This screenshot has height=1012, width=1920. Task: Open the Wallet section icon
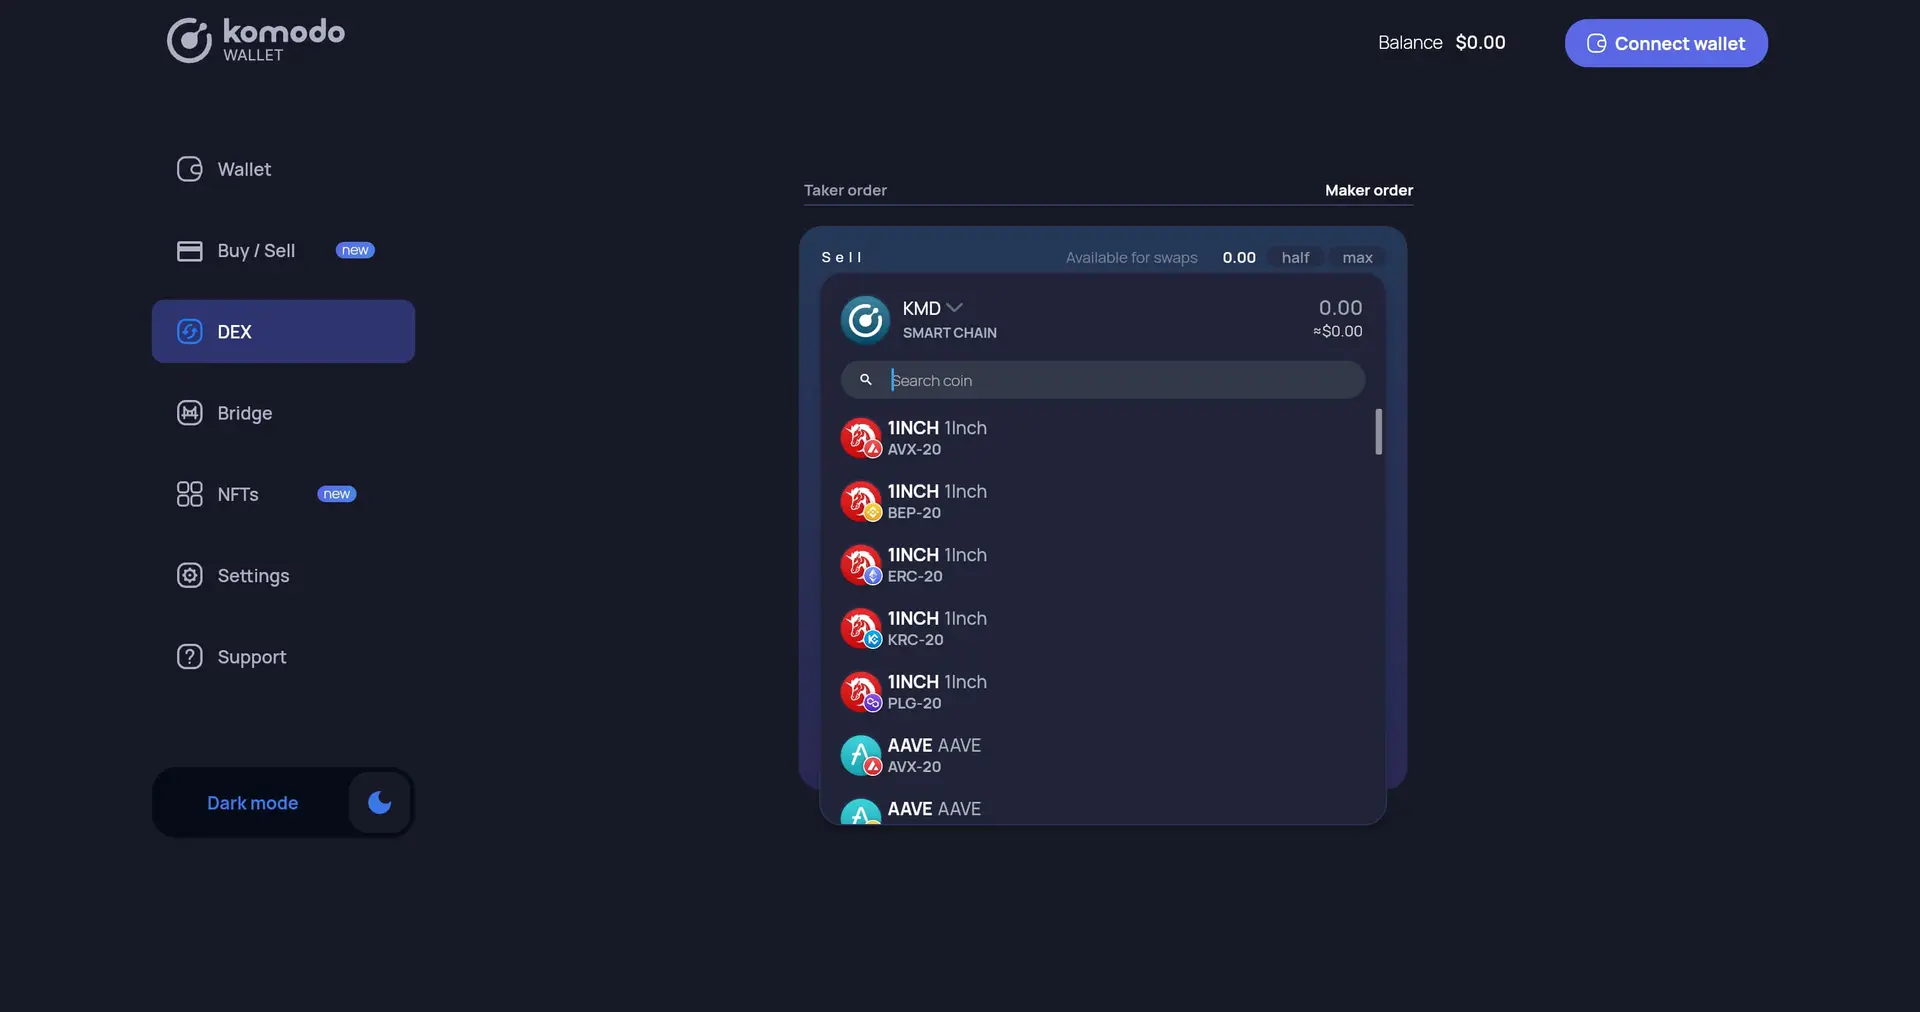tap(189, 169)
